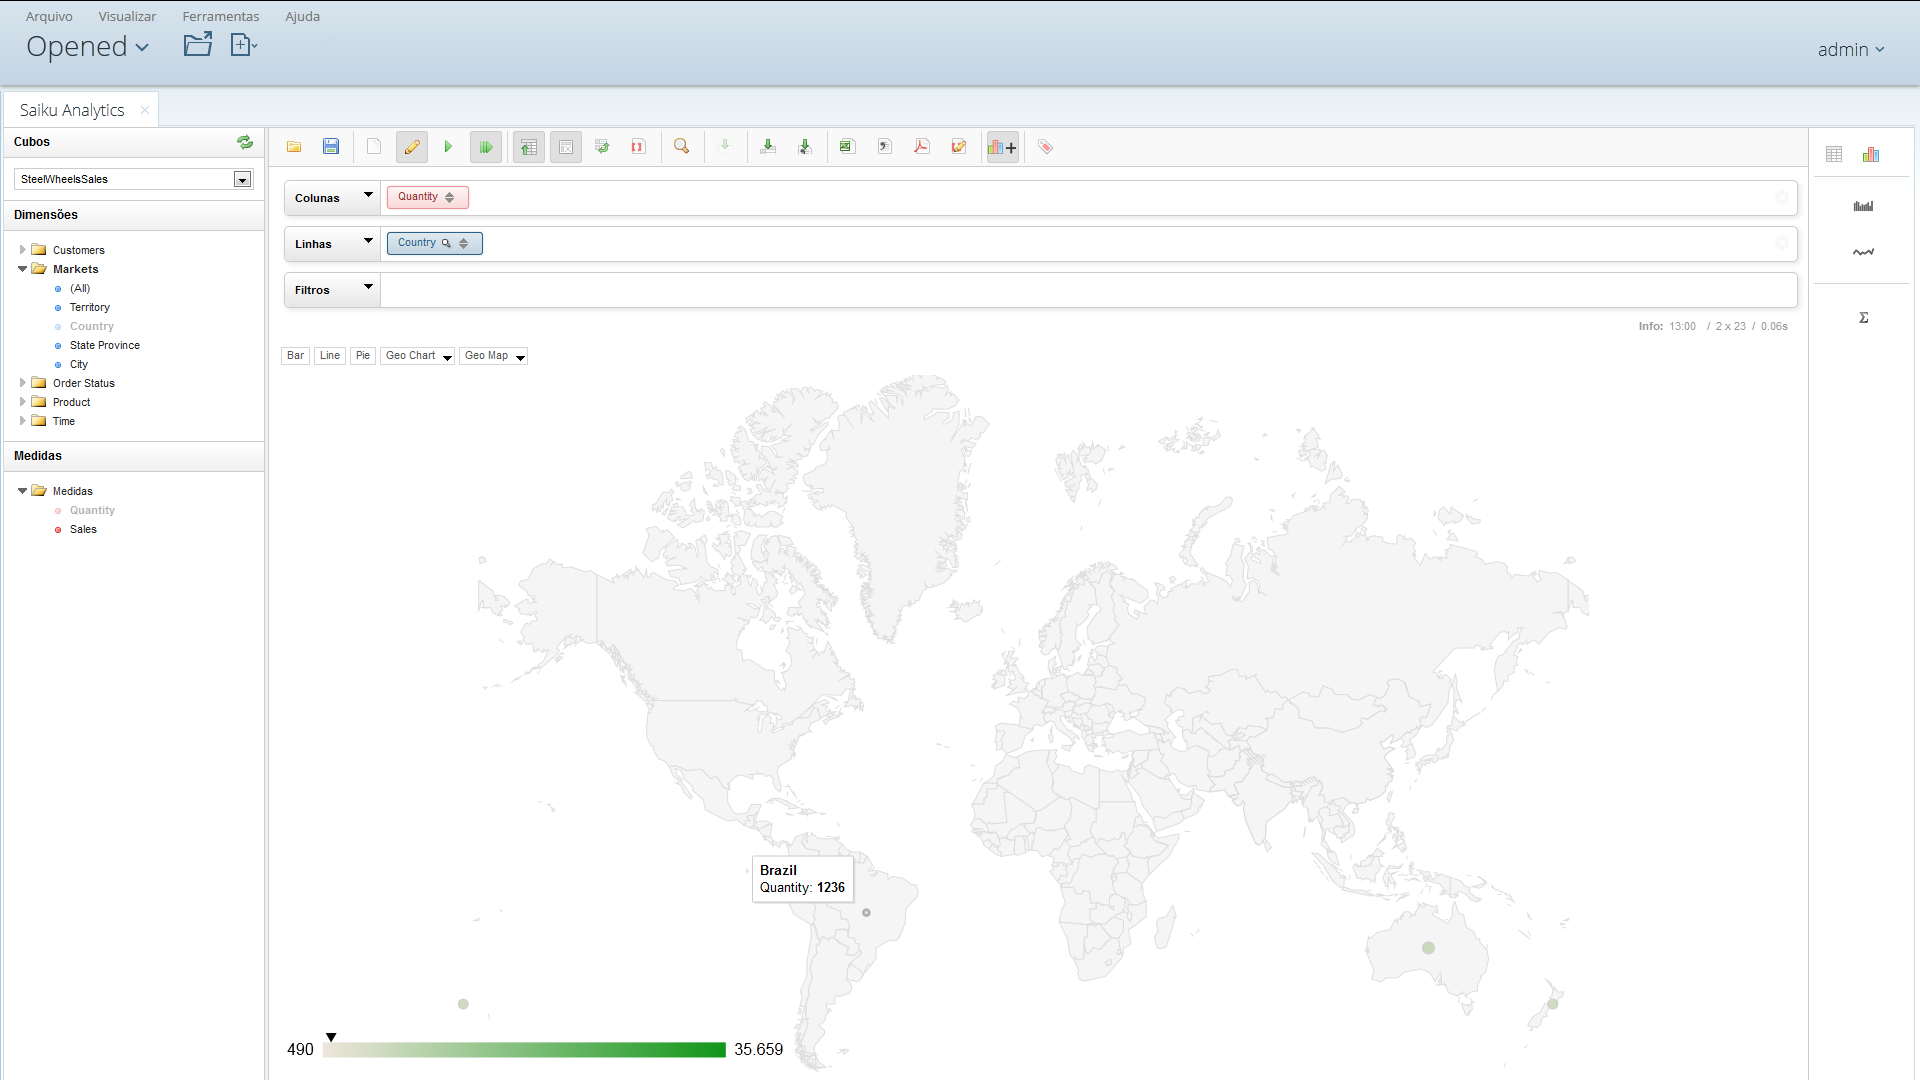Viewport: 1920px width, 1080px height.
Task: Toggle the Country sort direction
Action: 465,243
